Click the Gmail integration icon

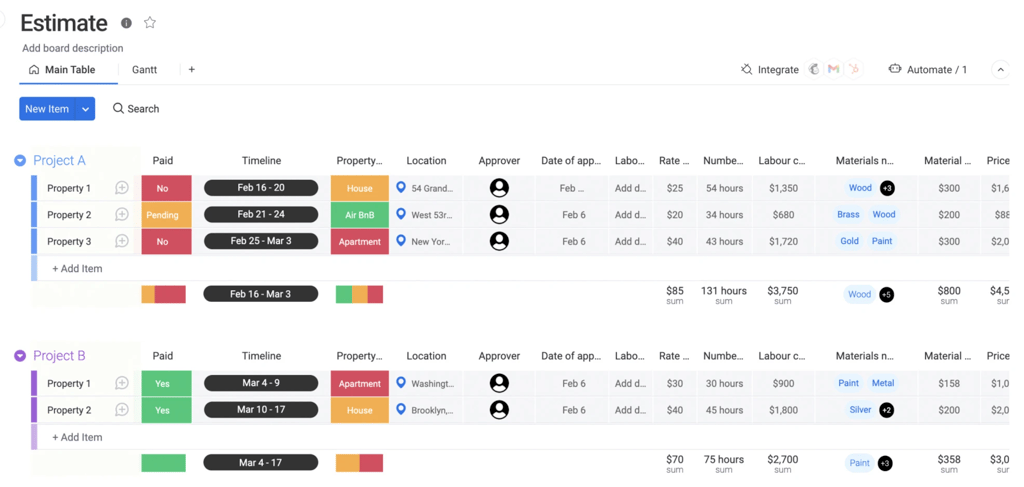coord(833,70)
